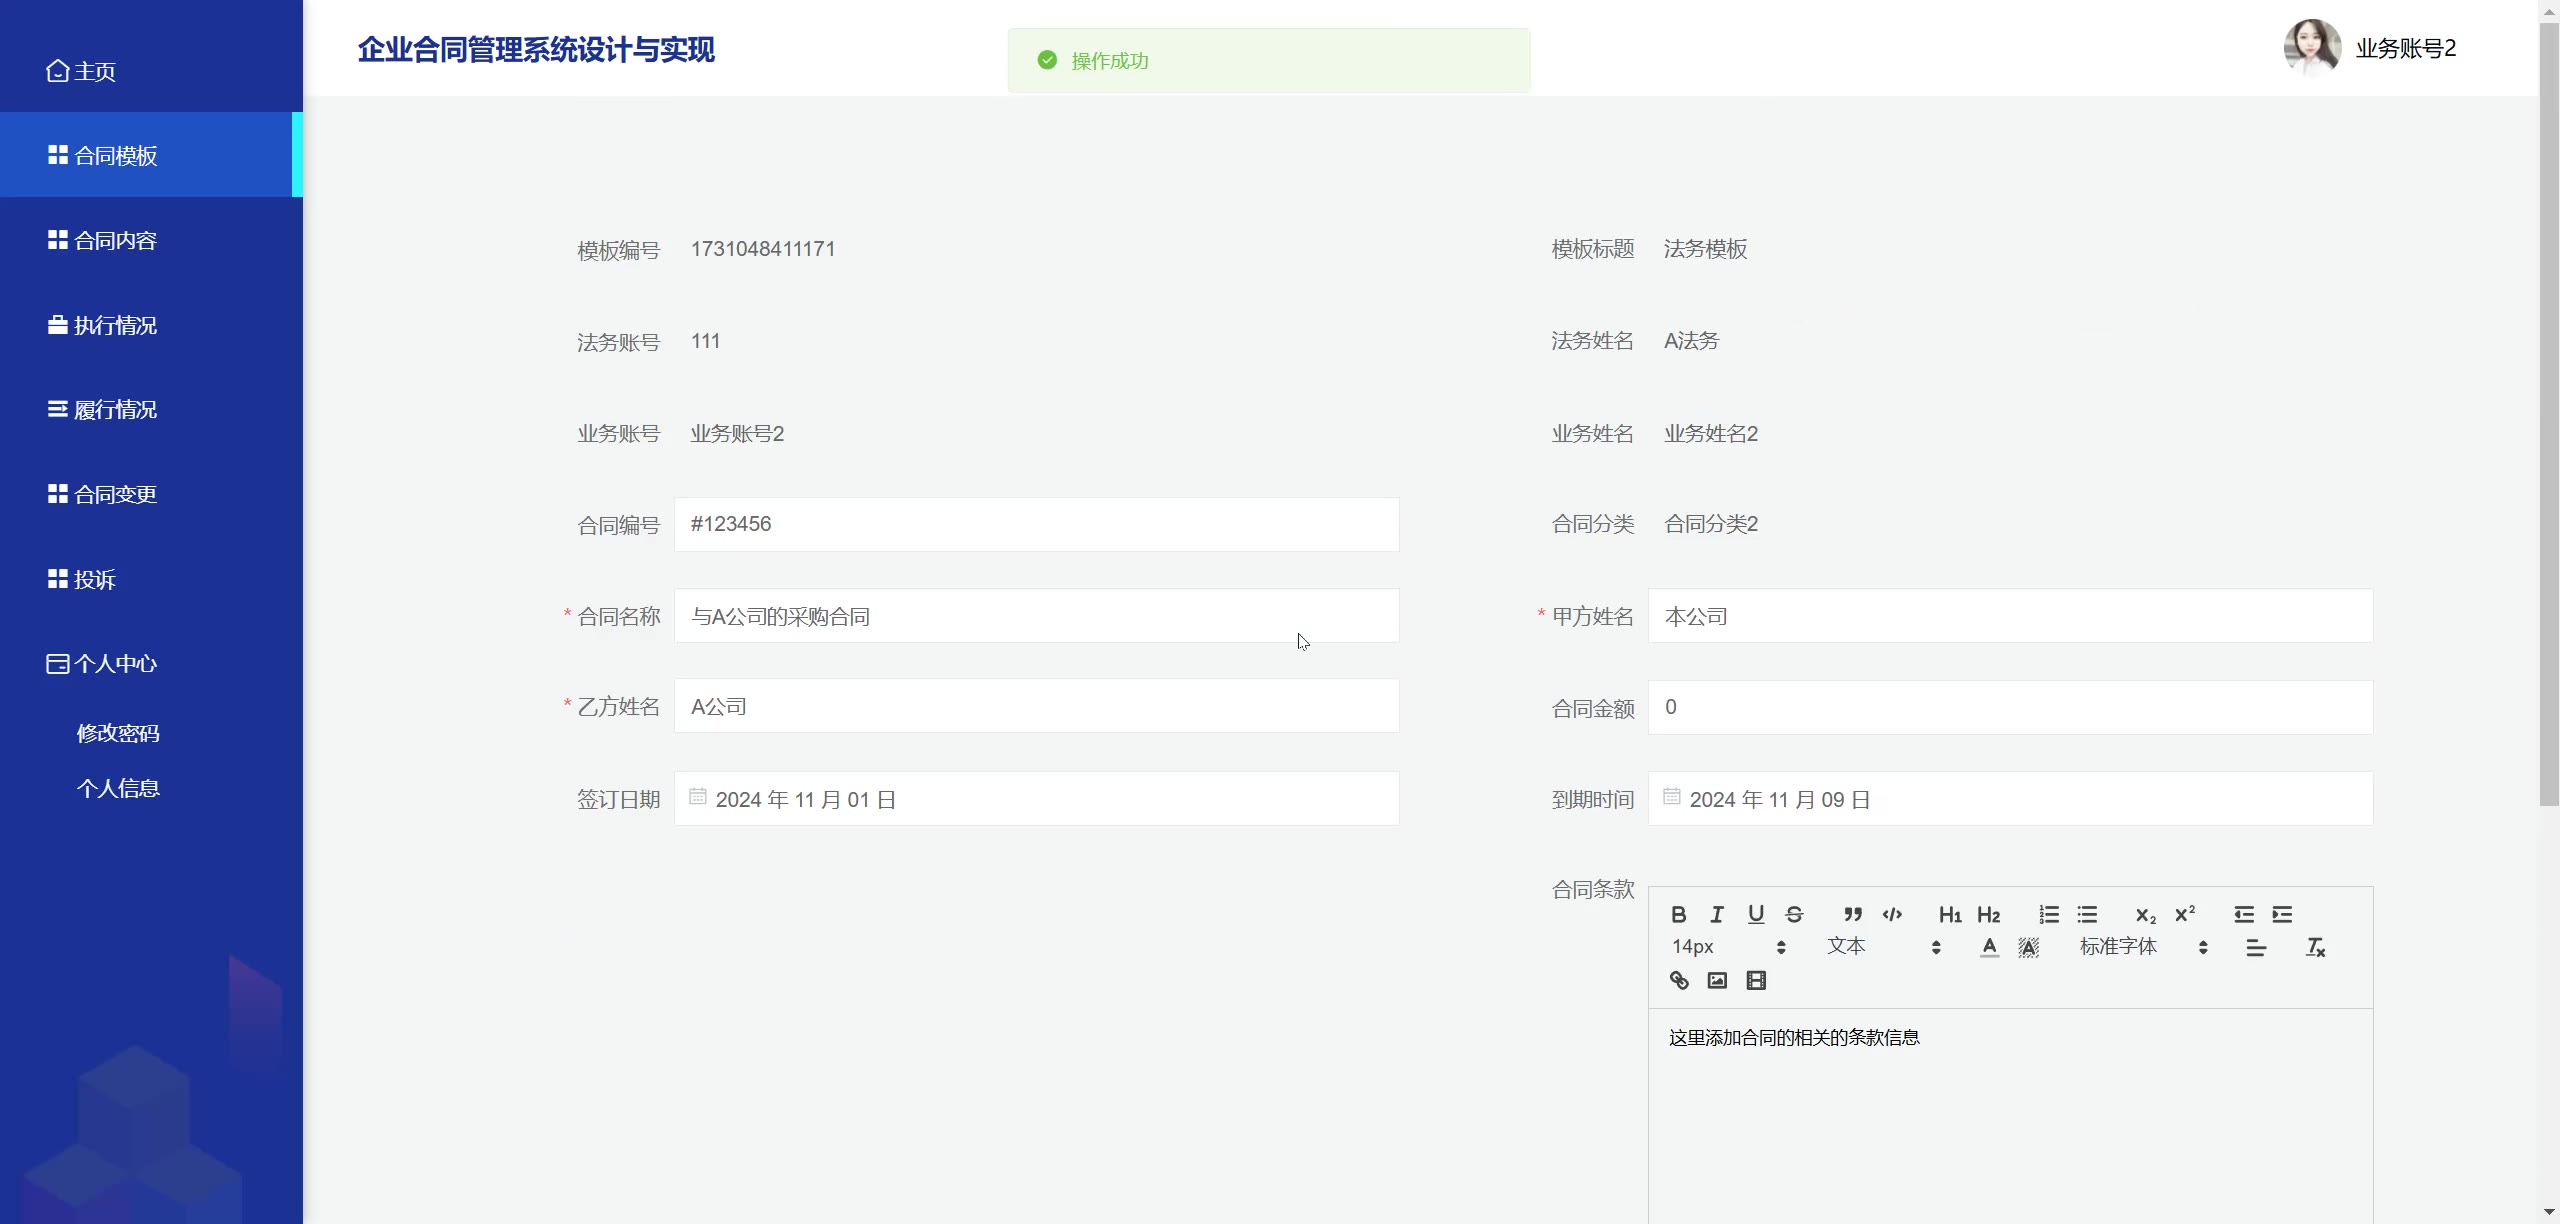Insert a code block via toolbar
Image resolution: width=2560 pixels, height=1224 pixels.
point(1892,914)
